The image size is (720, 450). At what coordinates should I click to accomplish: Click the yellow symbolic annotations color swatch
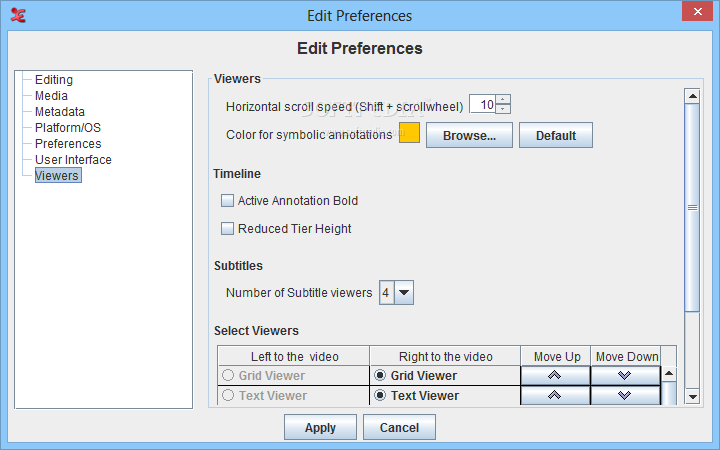tap(409, 133)
